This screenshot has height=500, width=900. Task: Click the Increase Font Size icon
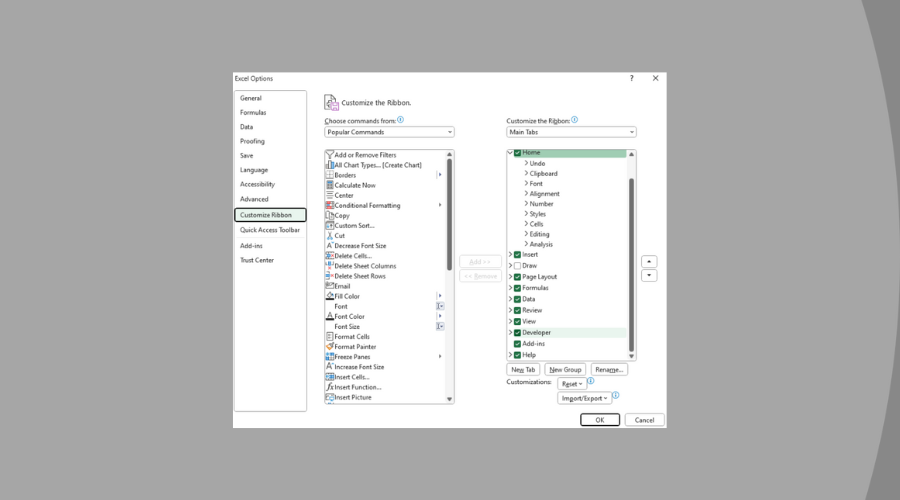pos(329,367)
